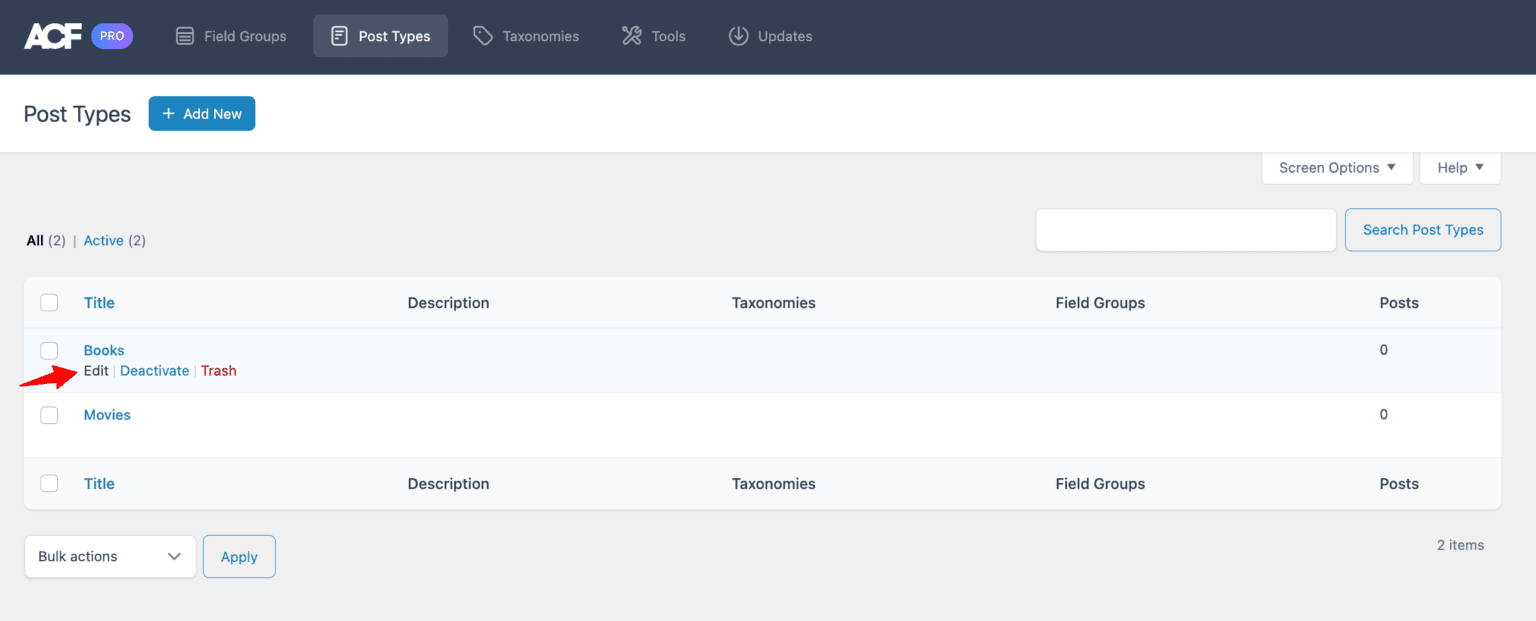Show the All post types filter
The width and height of the screenshot is (1536, 621).
[33, 240]
